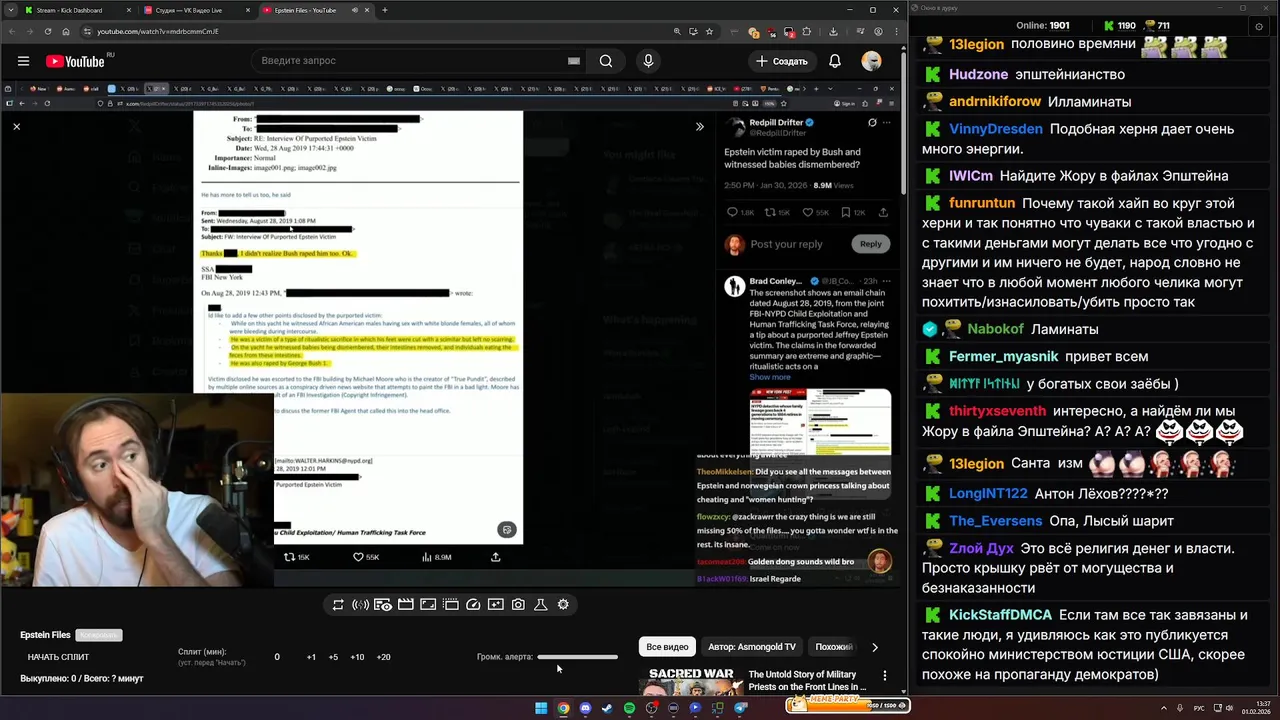Viewport: 1280px width, 720px height.
Task: Open the tab search dropdown arrow
Action: (x=10, y=10)
